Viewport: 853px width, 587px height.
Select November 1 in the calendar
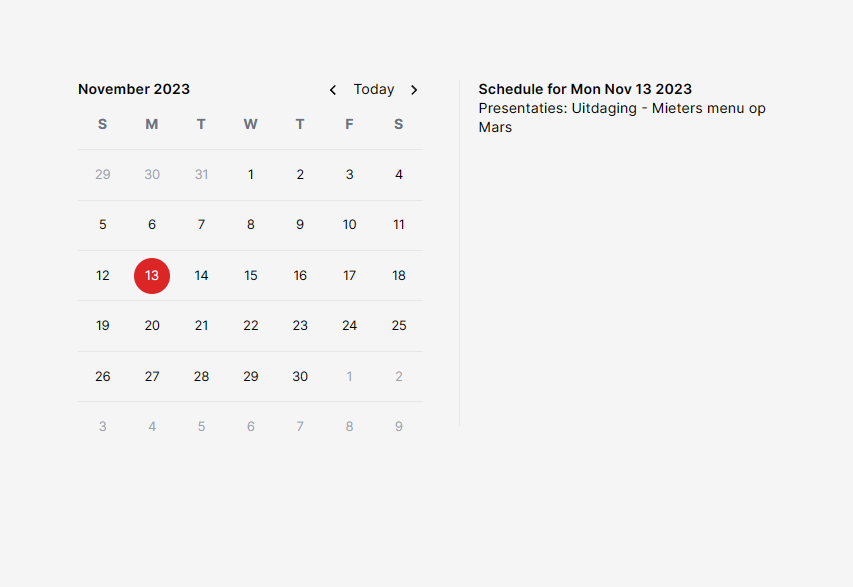point(251,175)
